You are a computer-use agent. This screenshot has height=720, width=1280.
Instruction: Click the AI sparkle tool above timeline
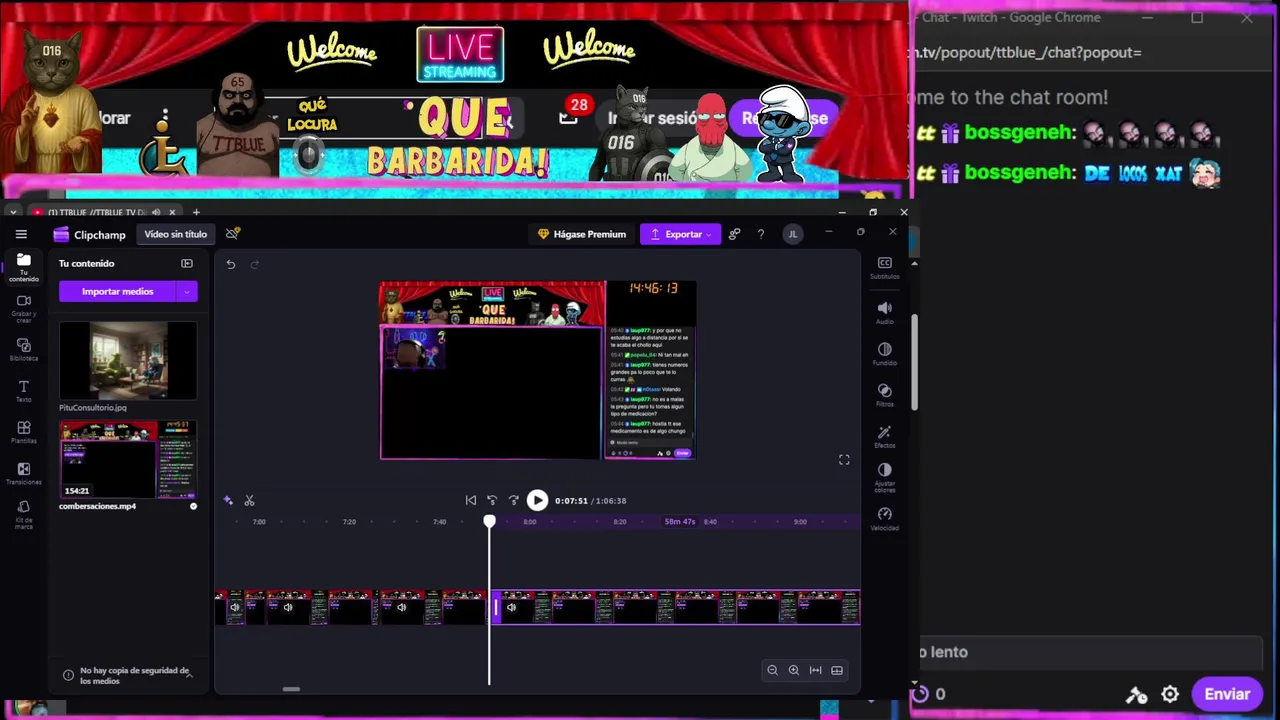tap(228, 500)
